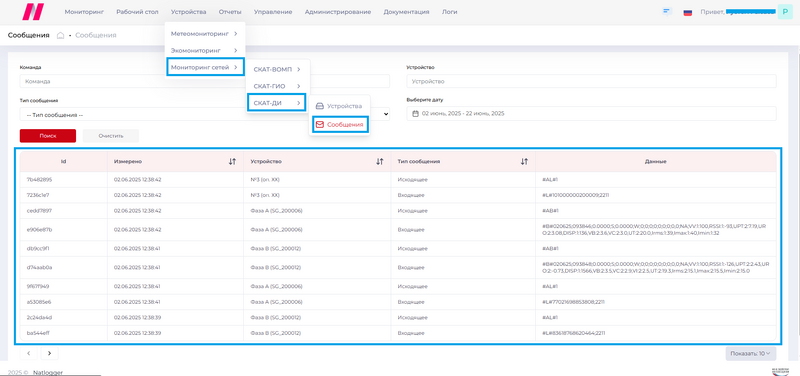Click the date range field
Screen dimensions: 800x376
point(591,114)
